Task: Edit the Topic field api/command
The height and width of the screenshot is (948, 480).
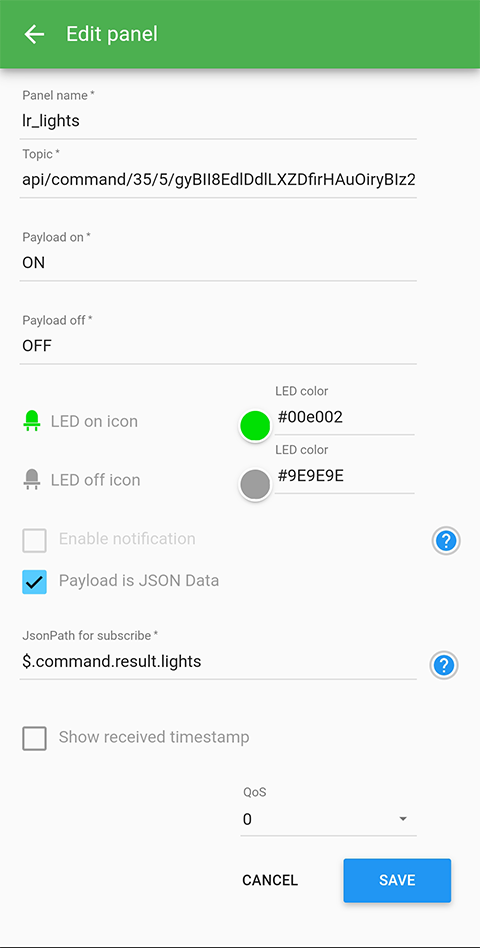Action: coord(218,180)
